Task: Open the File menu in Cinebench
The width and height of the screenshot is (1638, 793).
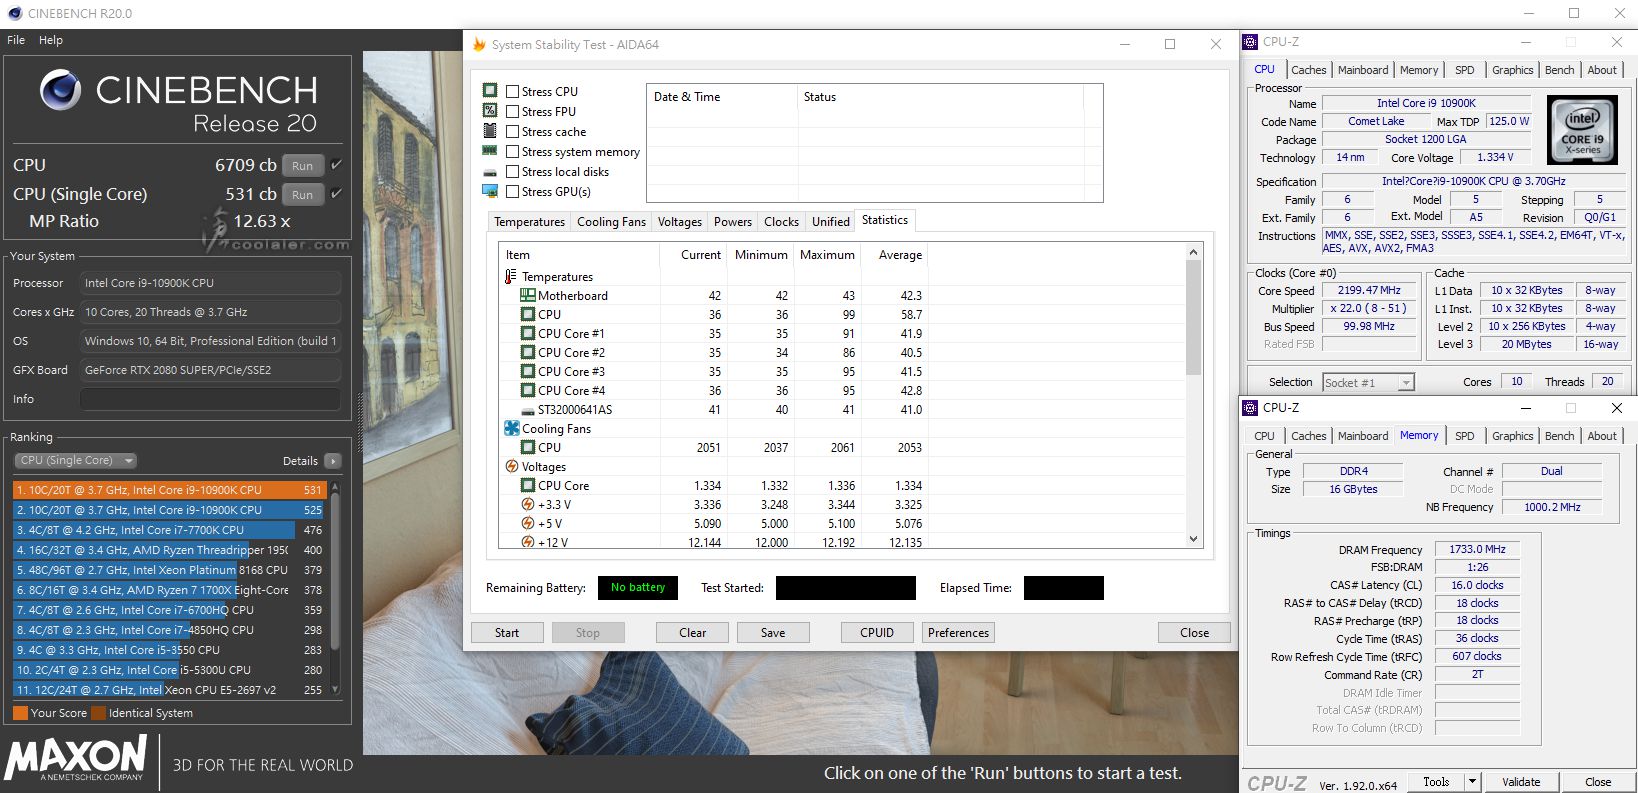Action: (16, 40)
